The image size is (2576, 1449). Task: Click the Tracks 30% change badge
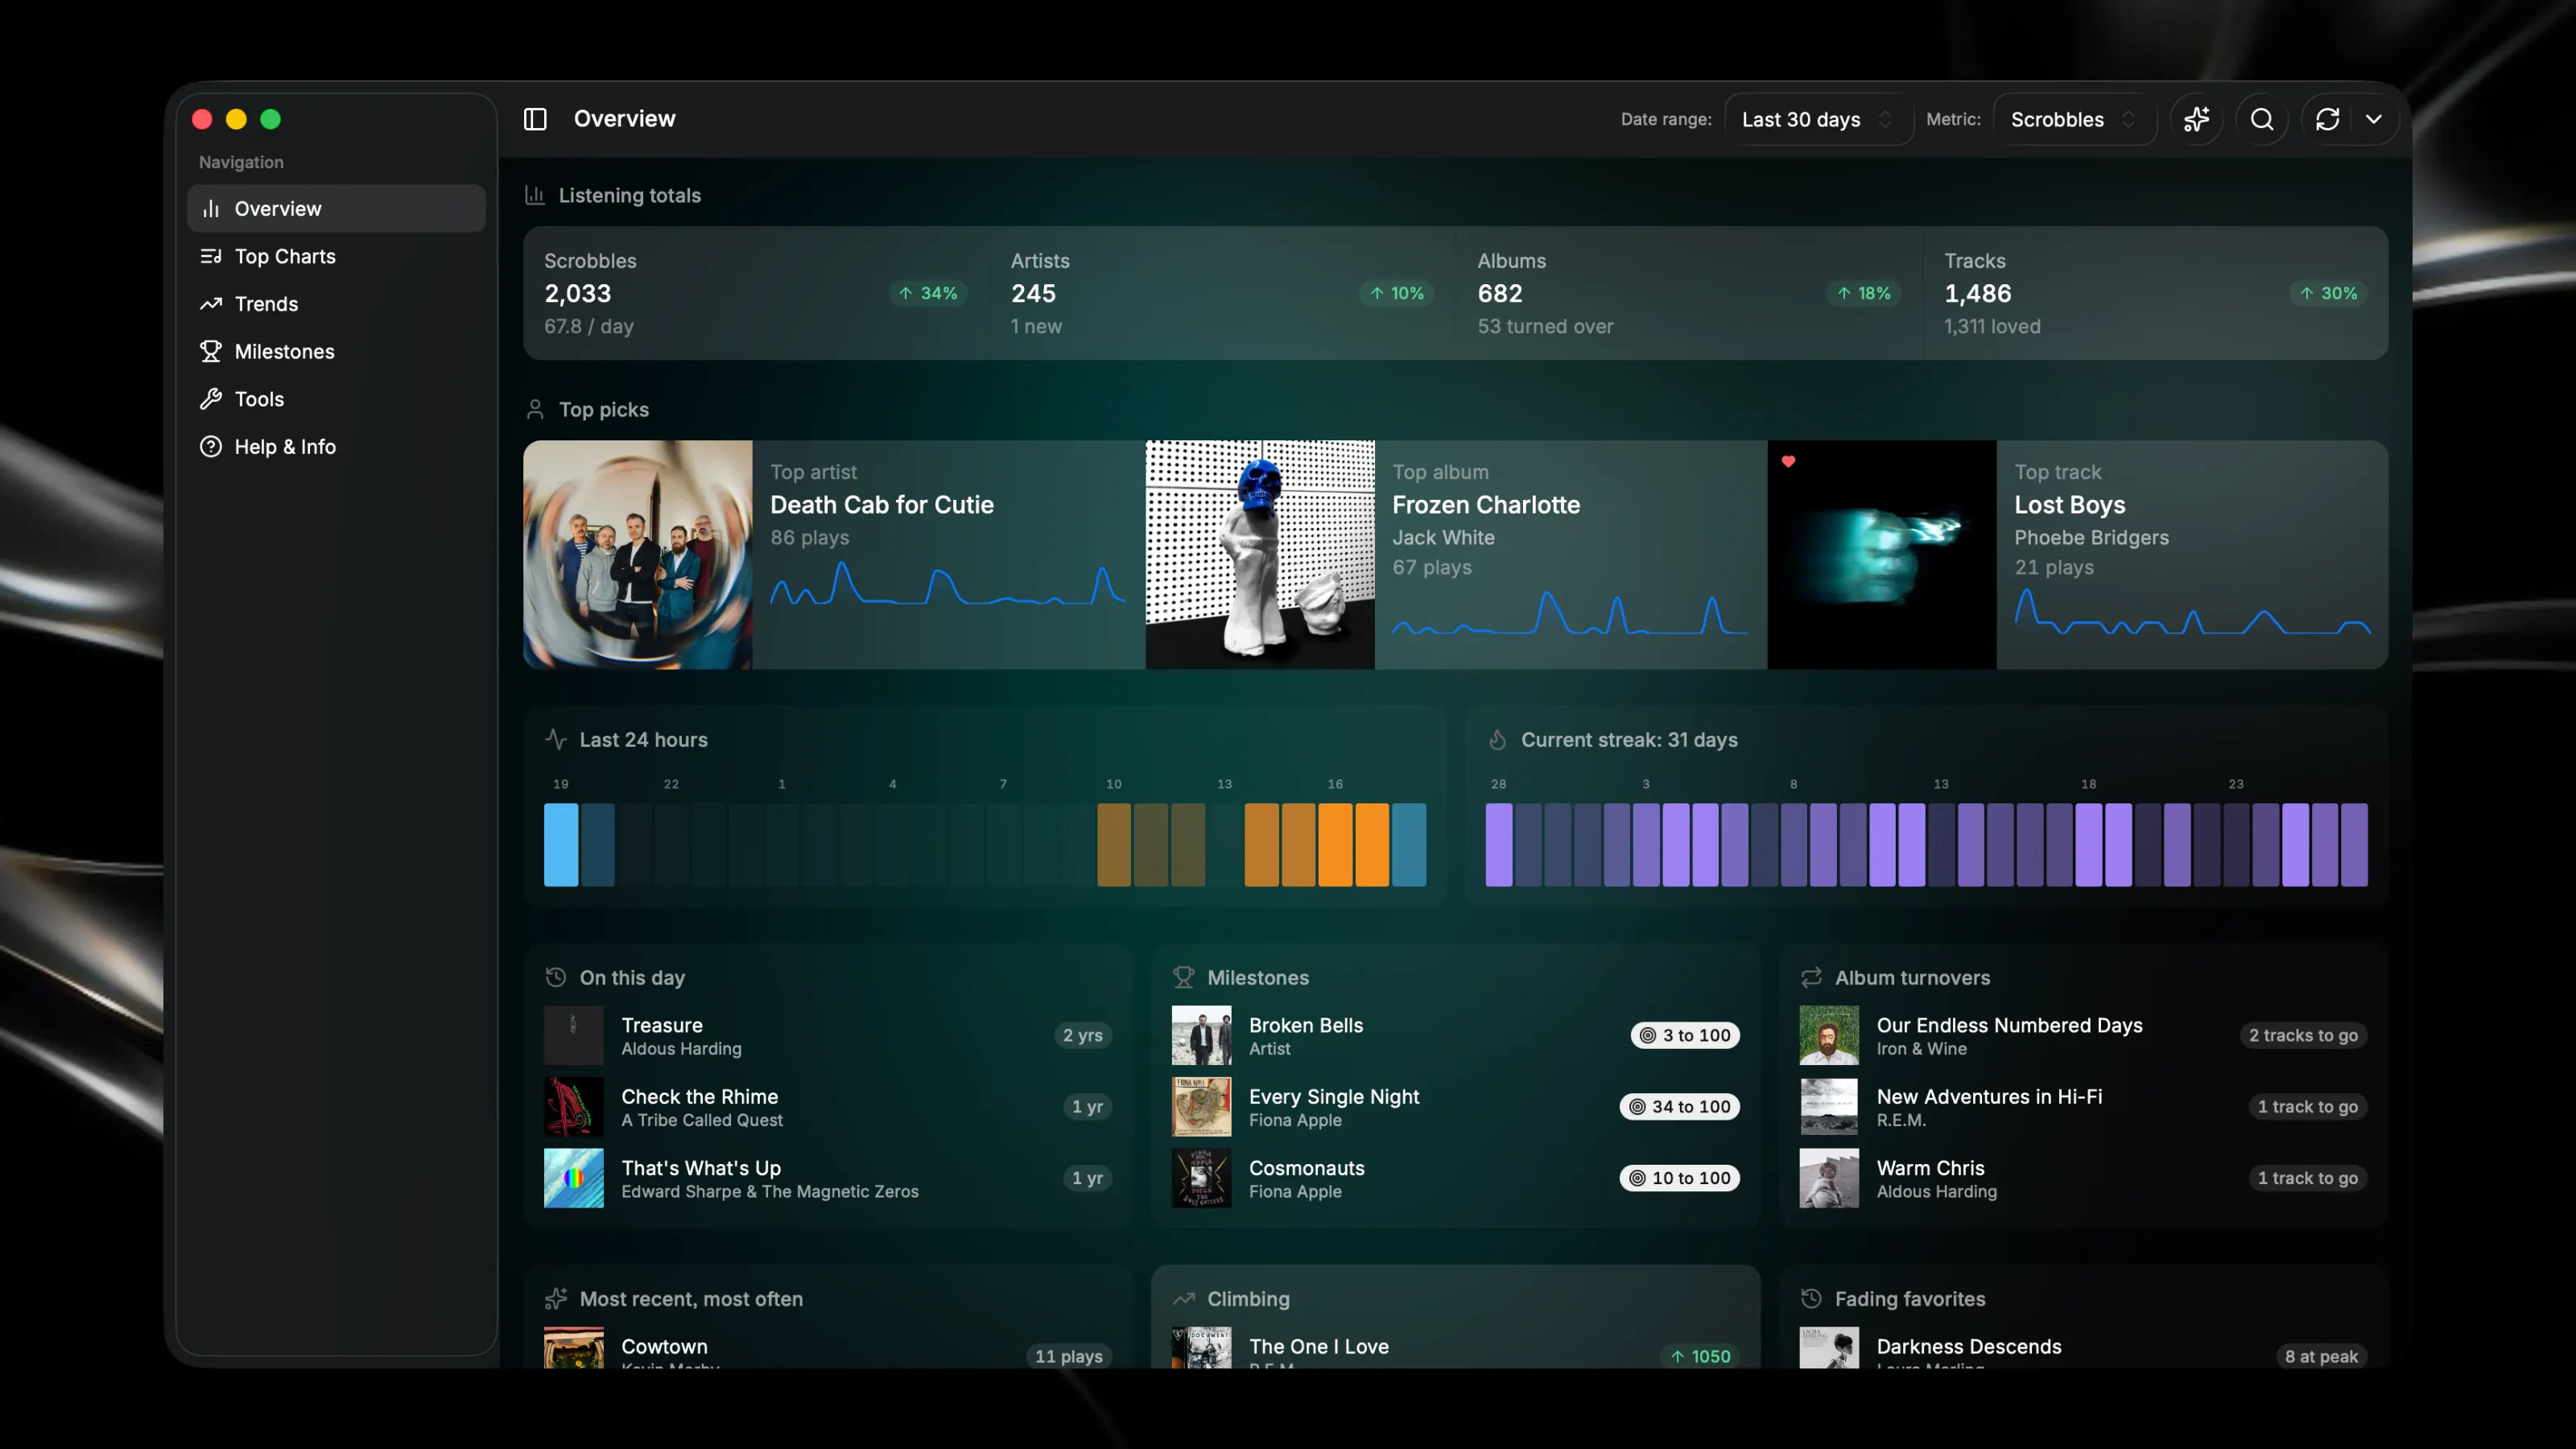pyautogui.click(x=2328, y=293)
